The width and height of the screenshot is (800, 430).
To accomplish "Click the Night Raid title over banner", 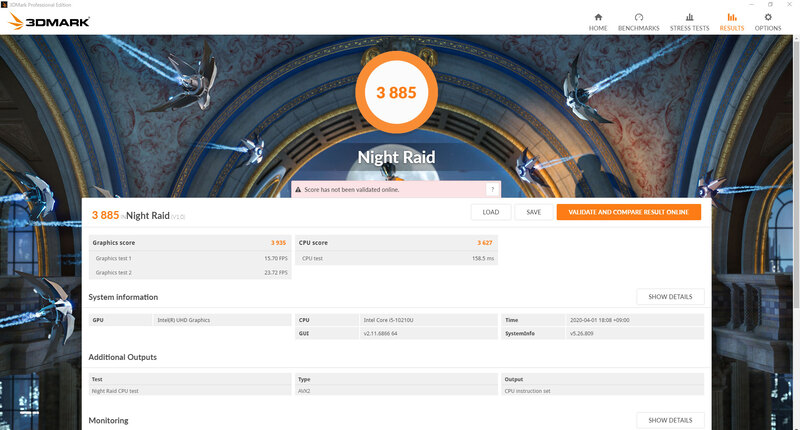I will click(396, 157).
